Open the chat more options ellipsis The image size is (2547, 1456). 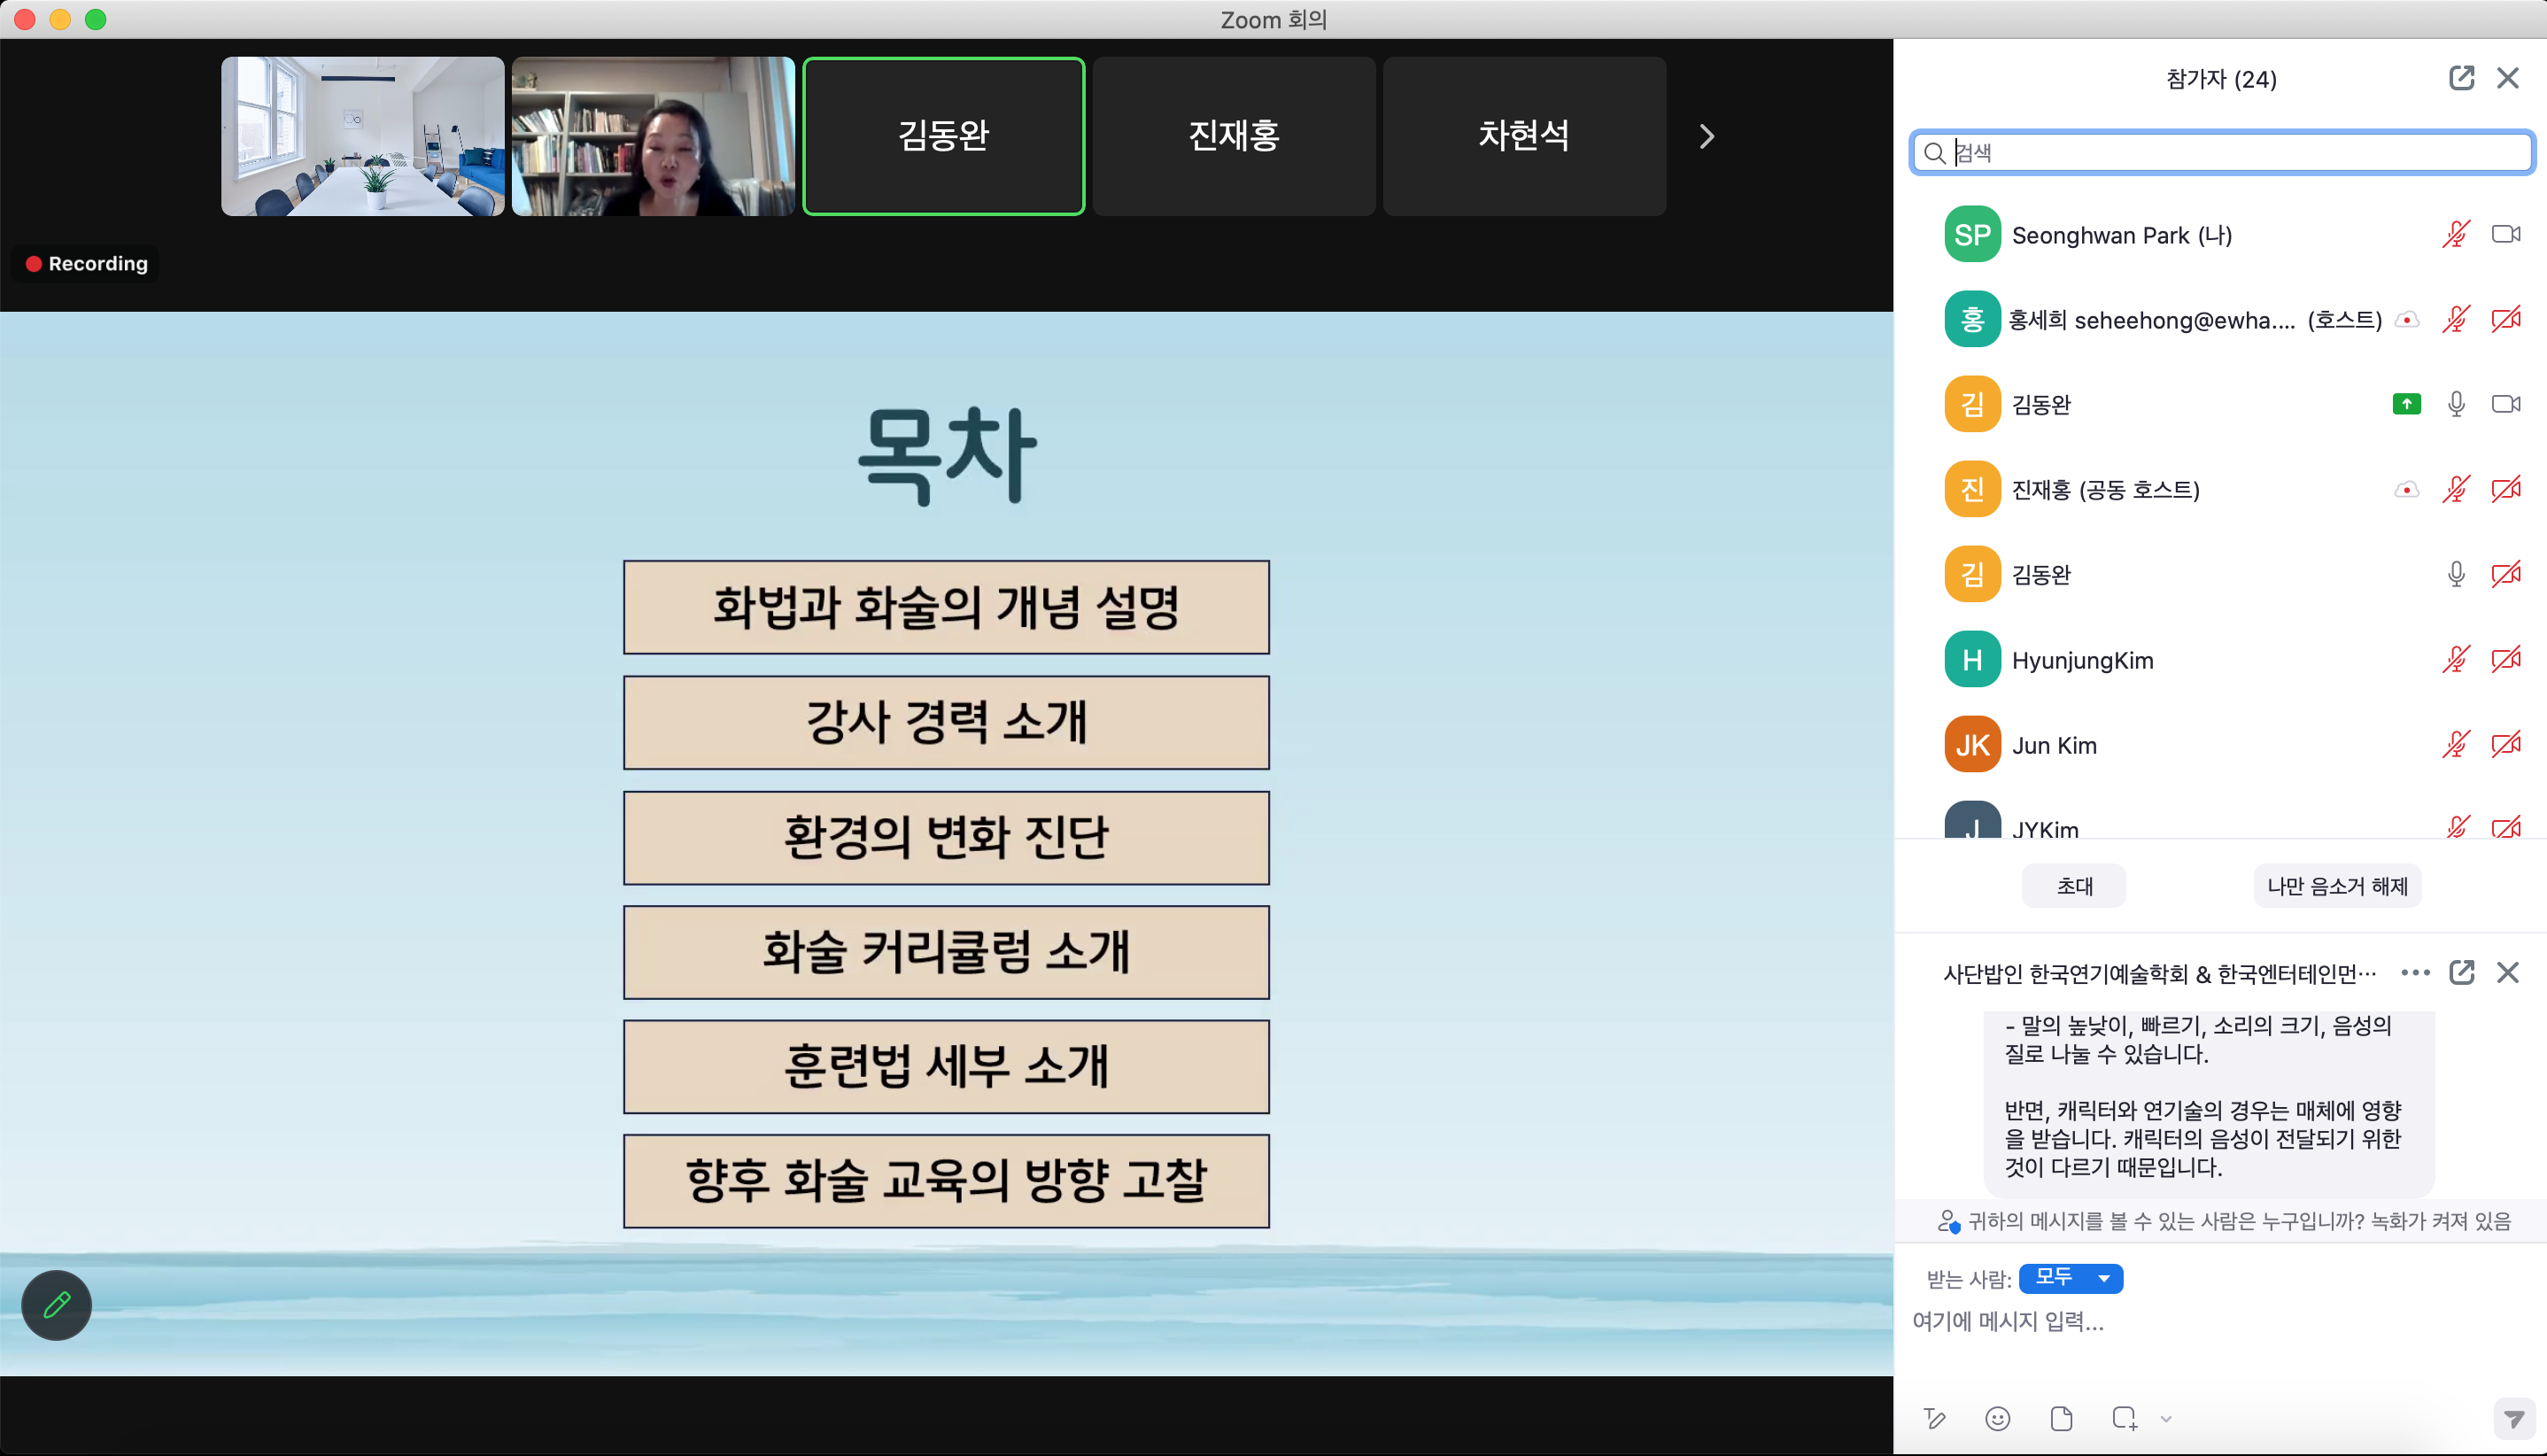(2415, 972)
